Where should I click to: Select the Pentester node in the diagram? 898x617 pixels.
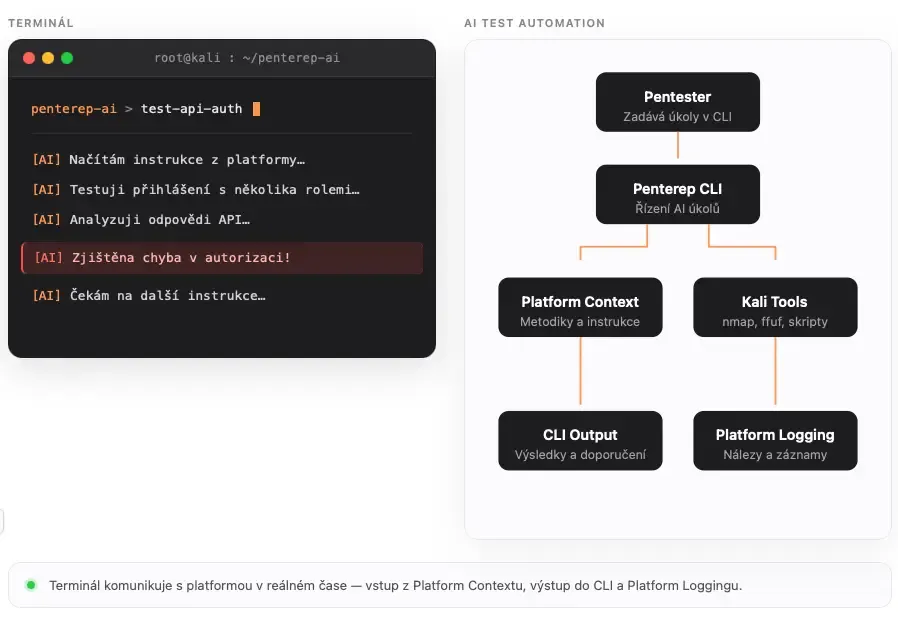[x=678, y=101]
